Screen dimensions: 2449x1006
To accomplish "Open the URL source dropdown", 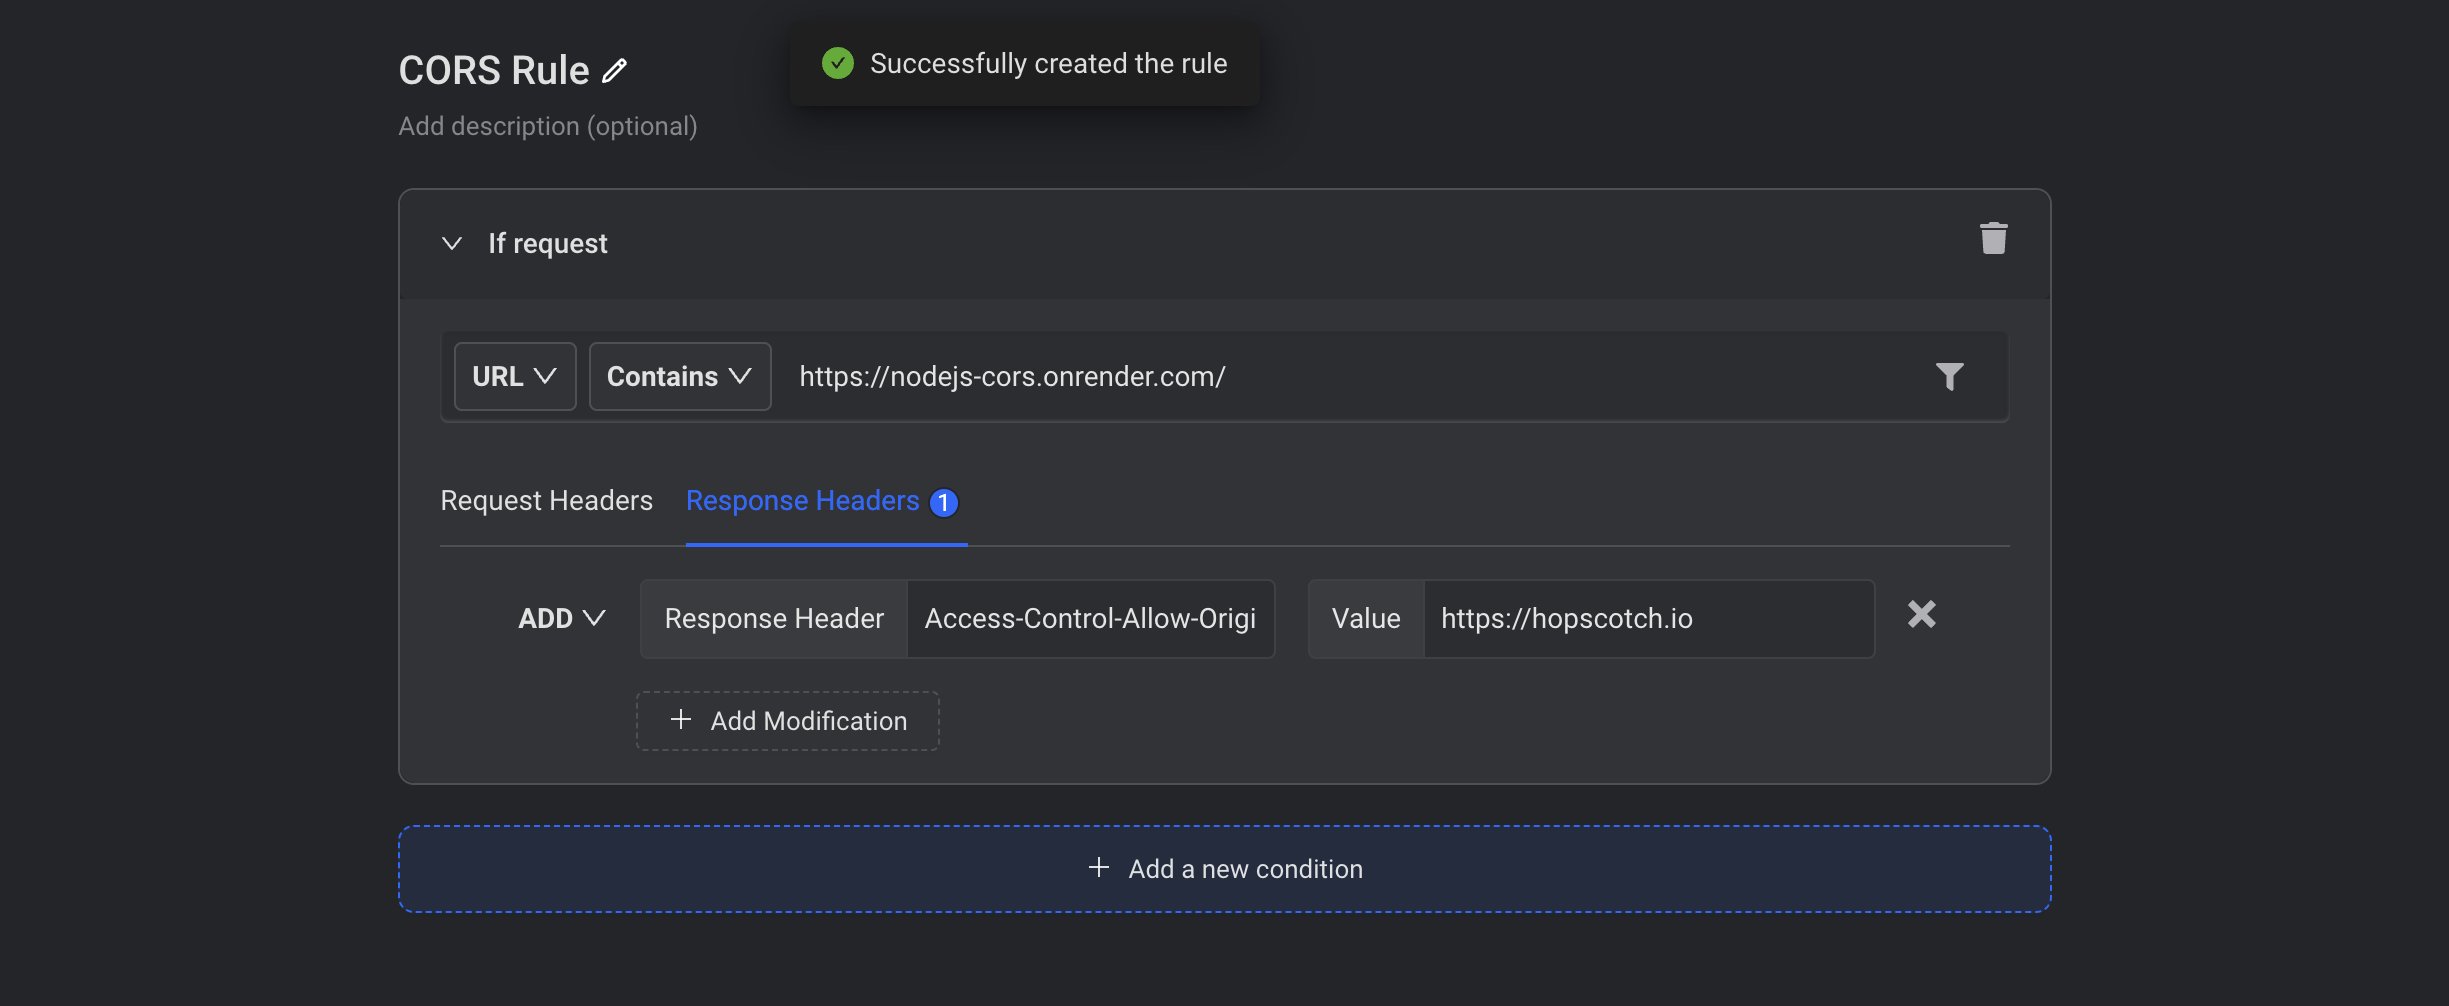I will point(515,376).
